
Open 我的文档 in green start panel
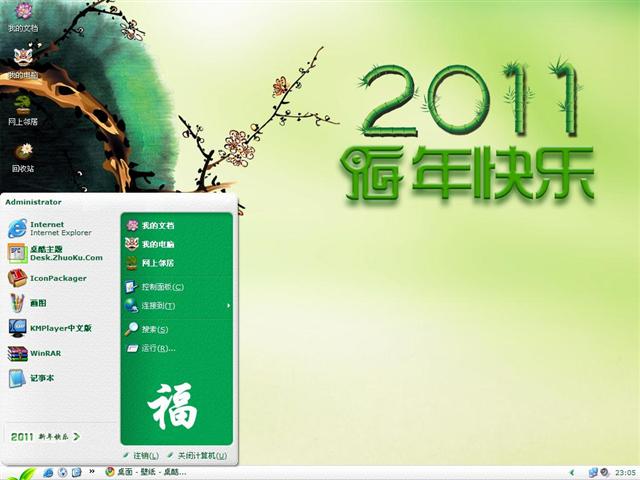click(x=150, y=225)
